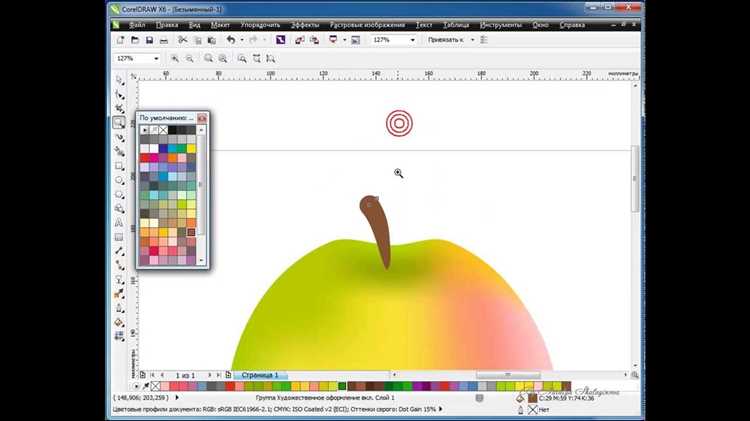750x421 pixels.
Task: Open the property bar zoom 127% dropdown
Action: pos(156,58)
